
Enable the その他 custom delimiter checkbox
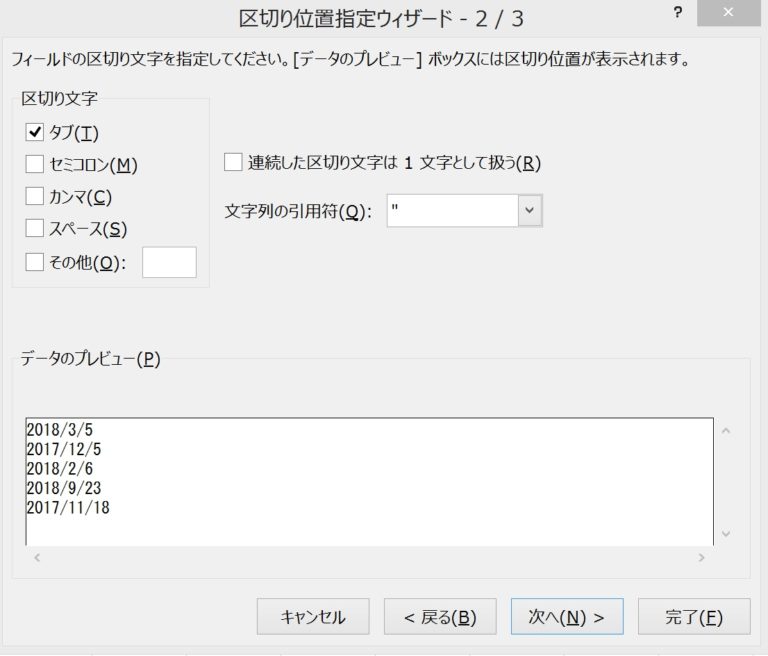(x=35, y=262)
